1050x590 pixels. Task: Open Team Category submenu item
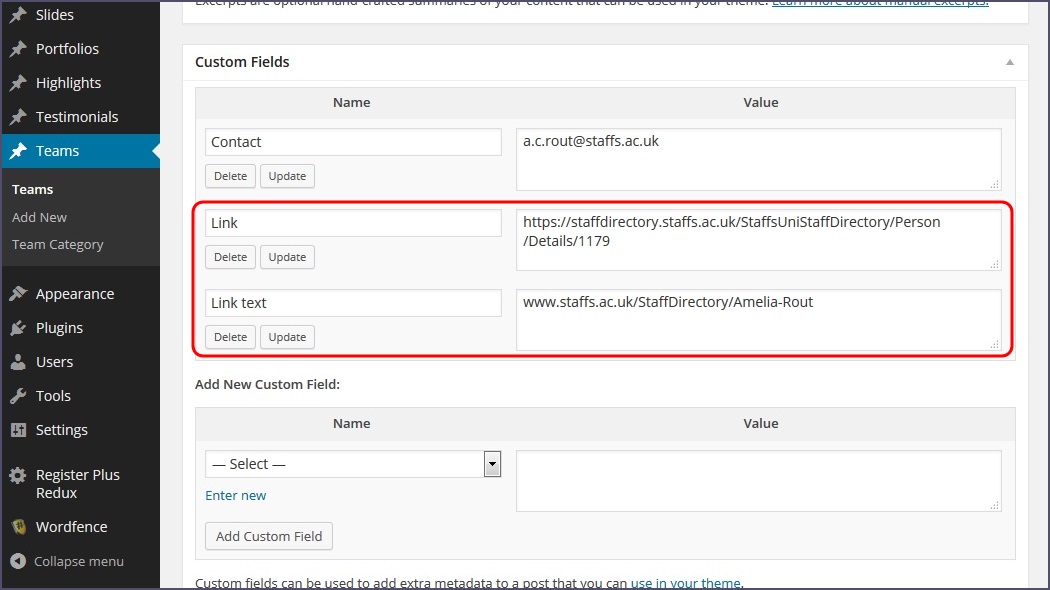coord(57,244)
